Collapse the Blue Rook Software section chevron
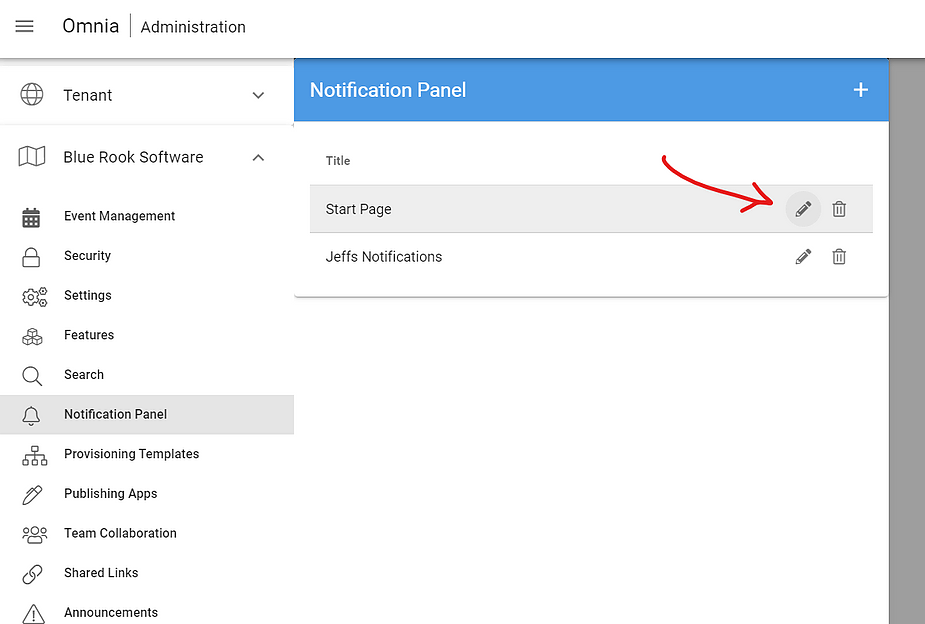The width and height of the screenshot is (925, 624). click(x=258, y=157)
